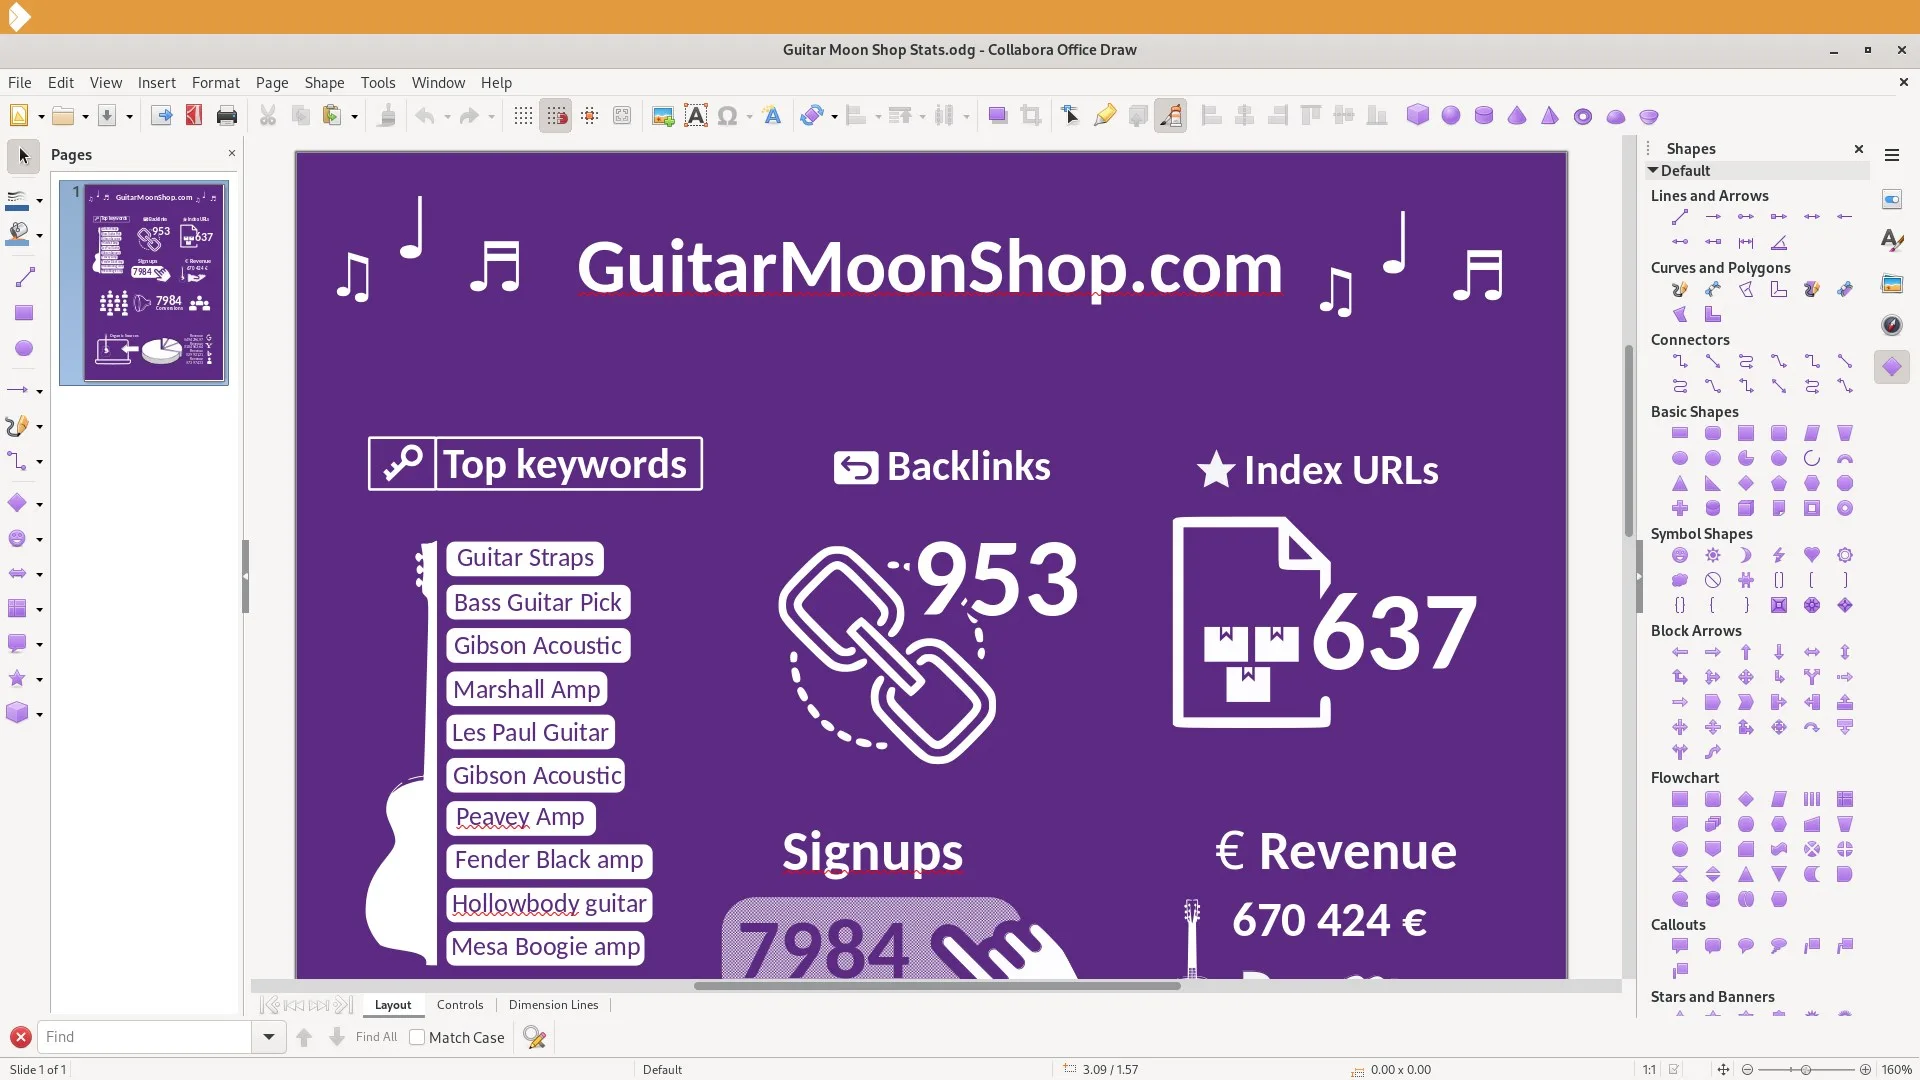Click the Export as PDF icon
Image resolution: width=1920 pixels, height=1080 pixels.
194,116
